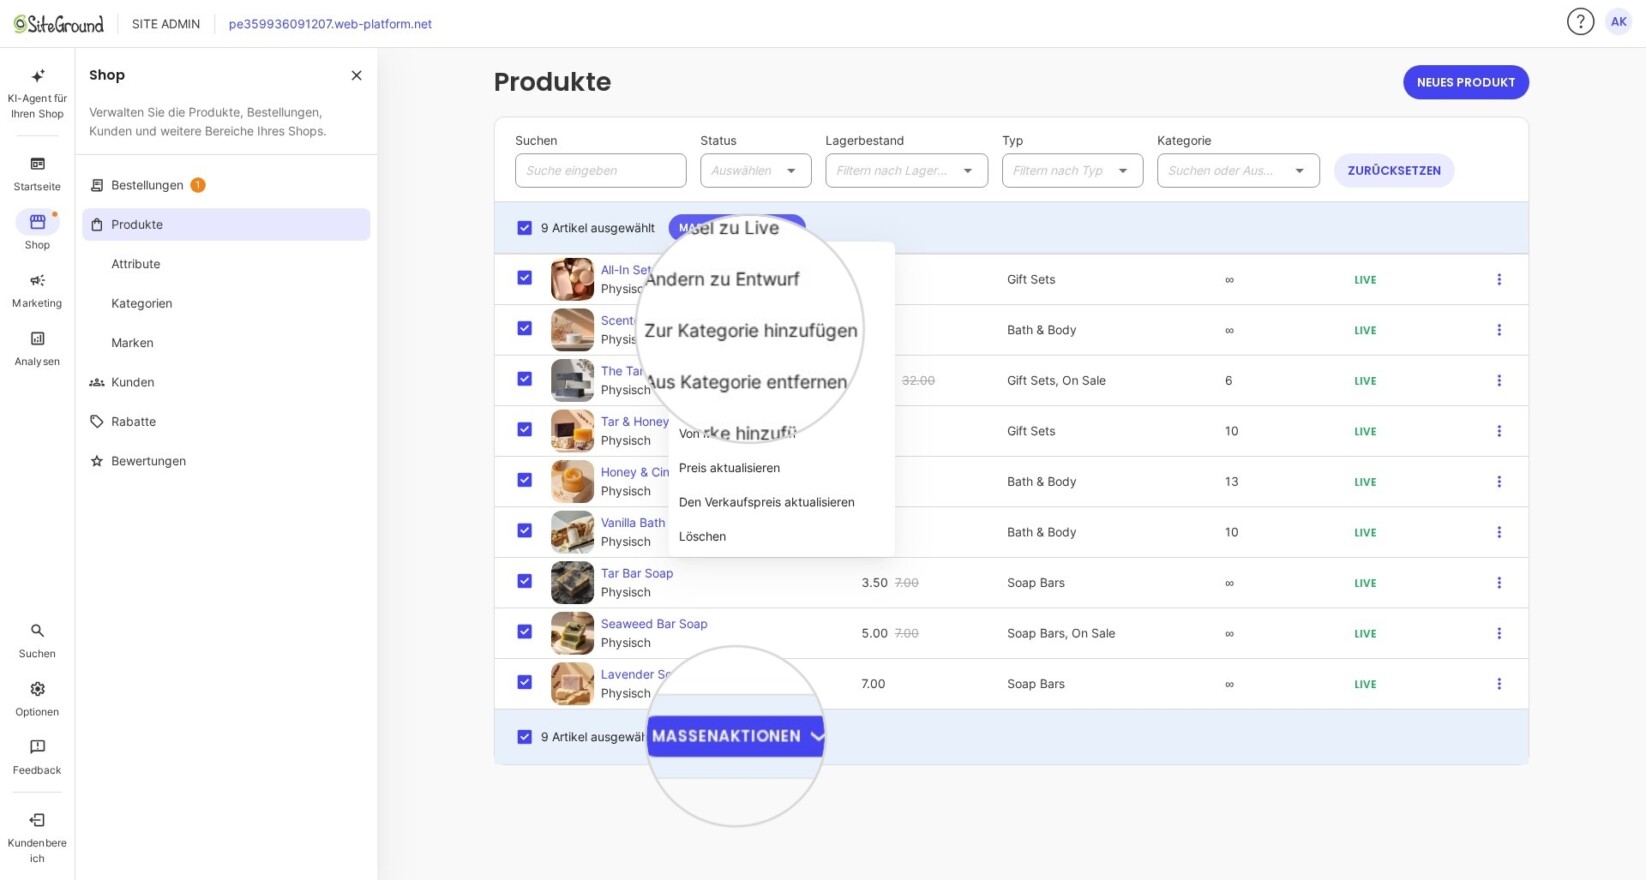Open the KI-Agent für Ihren Shop icon
This screenshot has width=1646, height=880.
[37, 76]
